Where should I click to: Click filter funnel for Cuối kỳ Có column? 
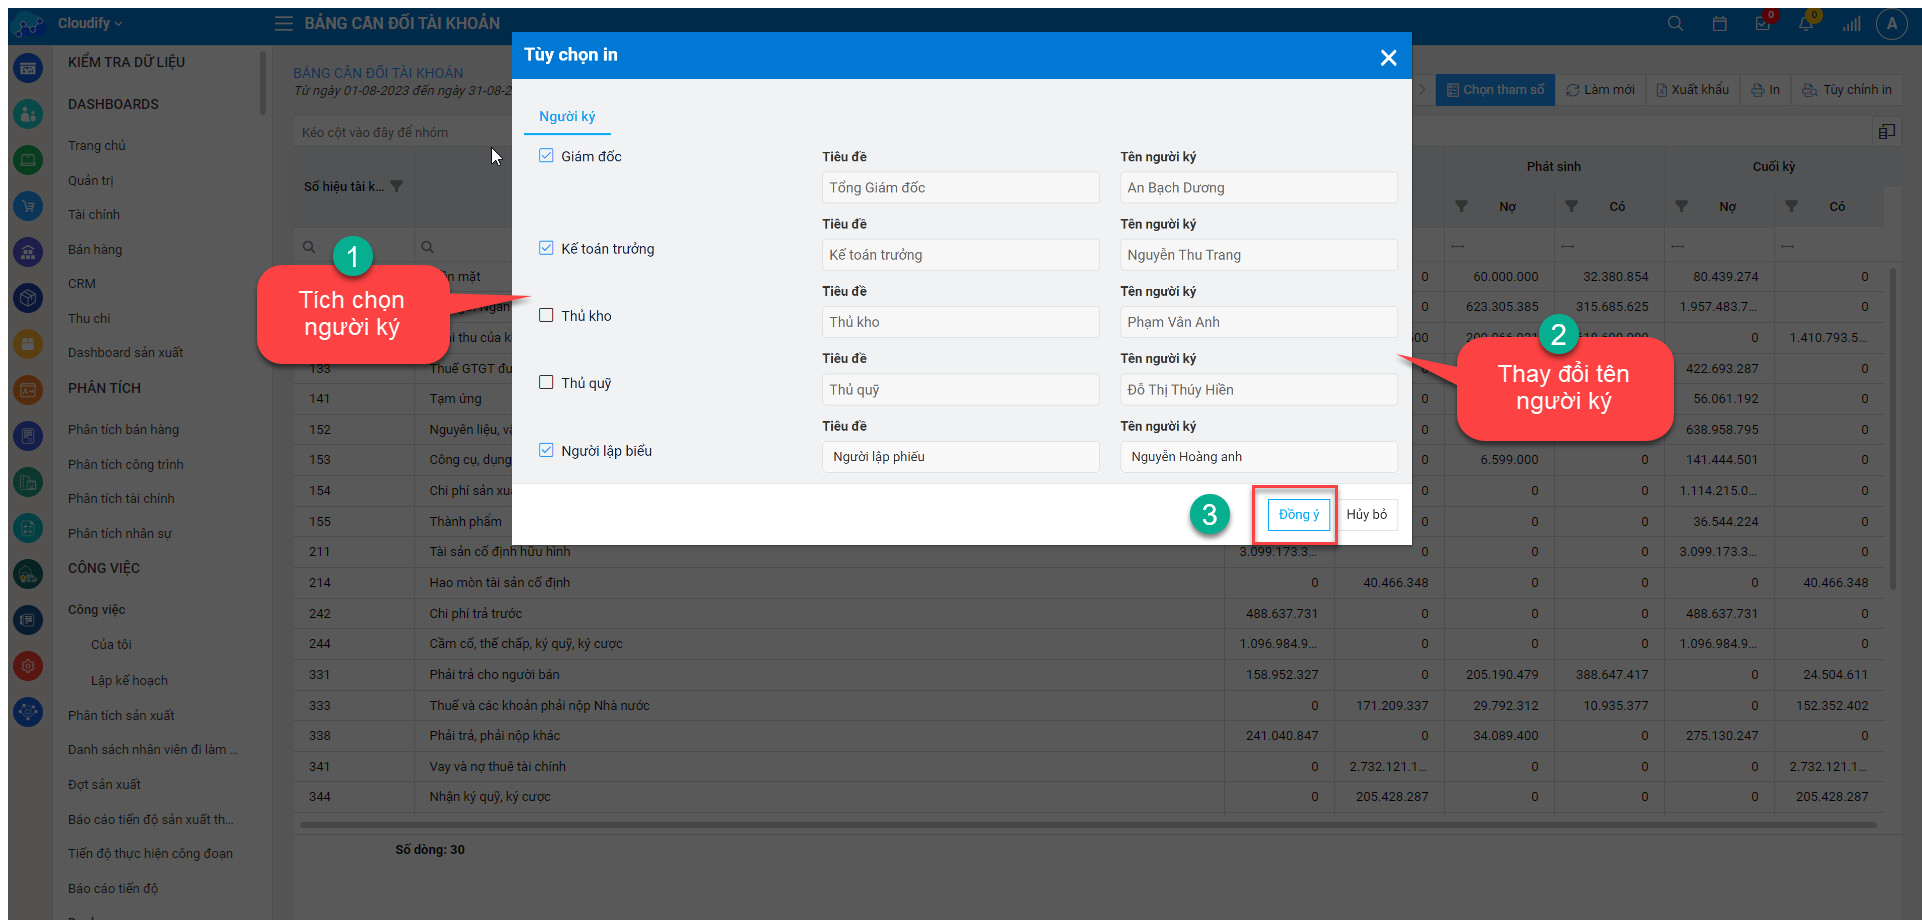click(x=1792, y=206)
